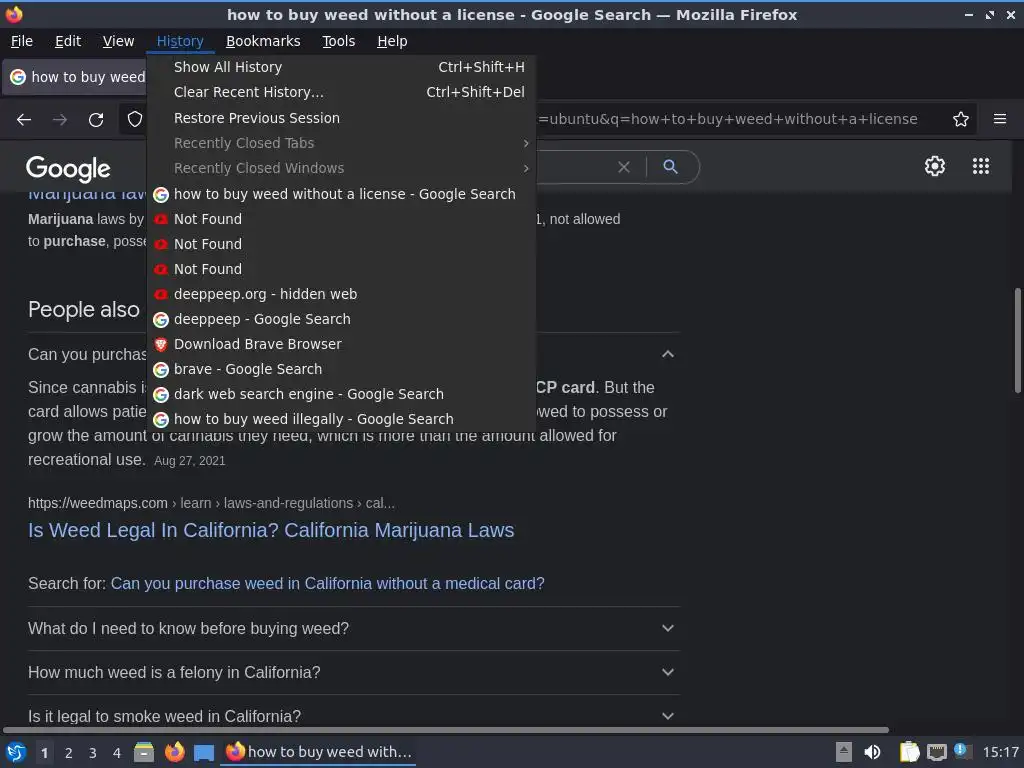Open 'deeppeep.org - hidden web' history entry
Viewport: 1024px width, 768px height.
pyautogui.click(x=342, y=294)
